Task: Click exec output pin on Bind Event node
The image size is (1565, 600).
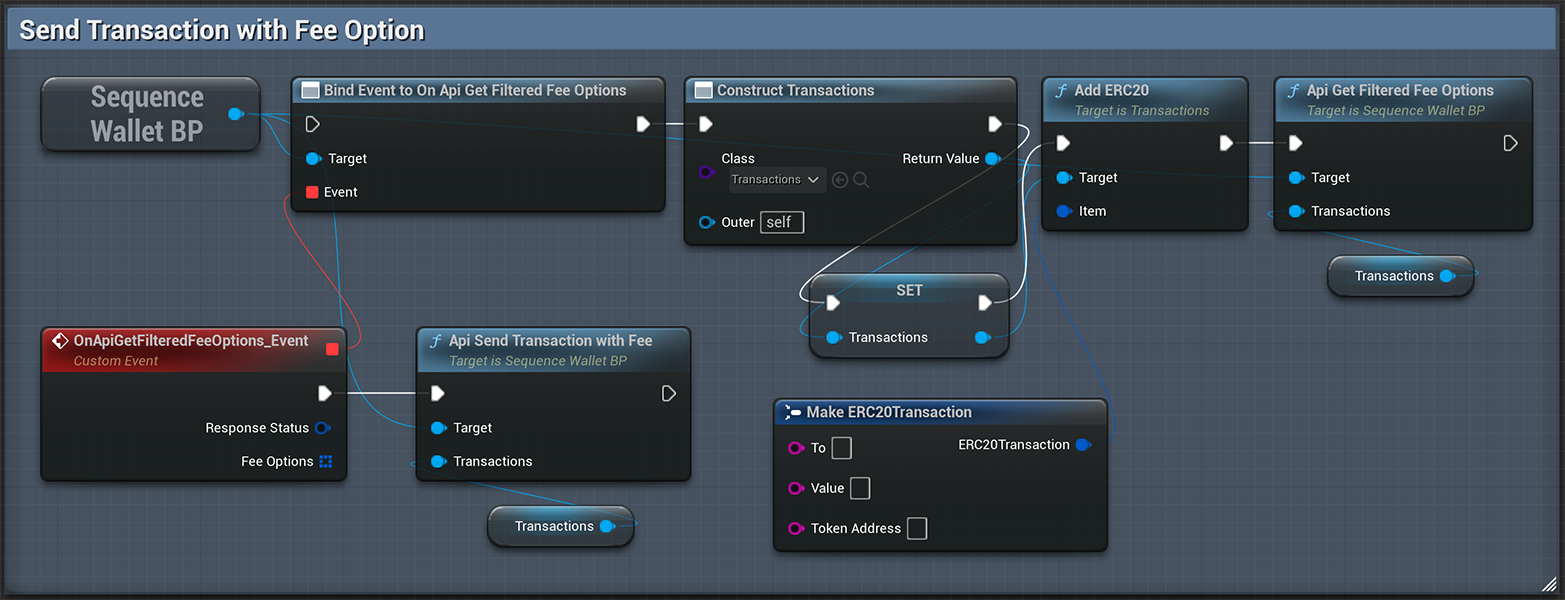Action: [x=643, y=124]
